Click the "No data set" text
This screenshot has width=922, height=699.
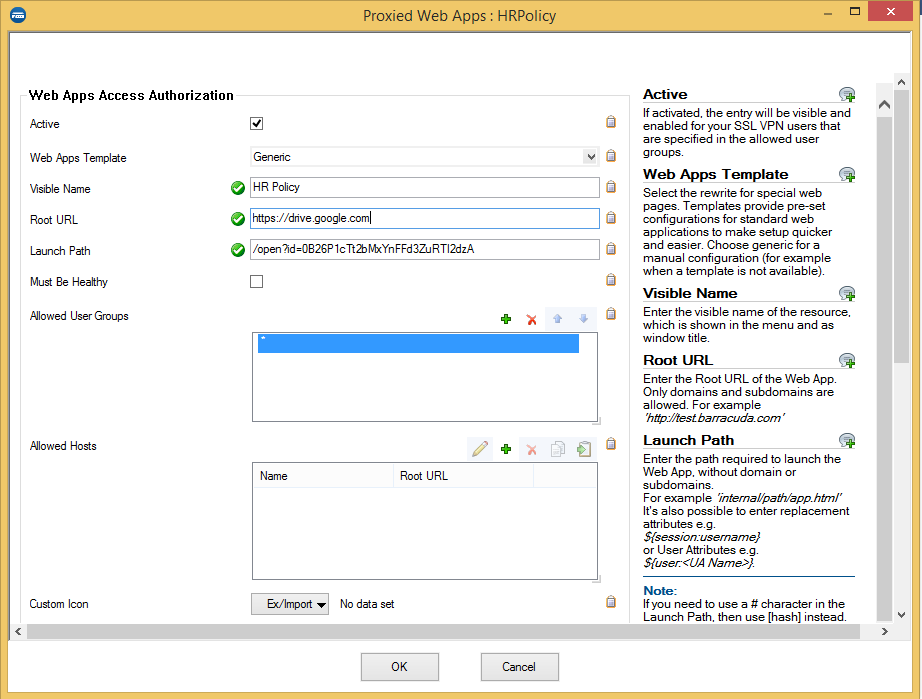[367, 604]
